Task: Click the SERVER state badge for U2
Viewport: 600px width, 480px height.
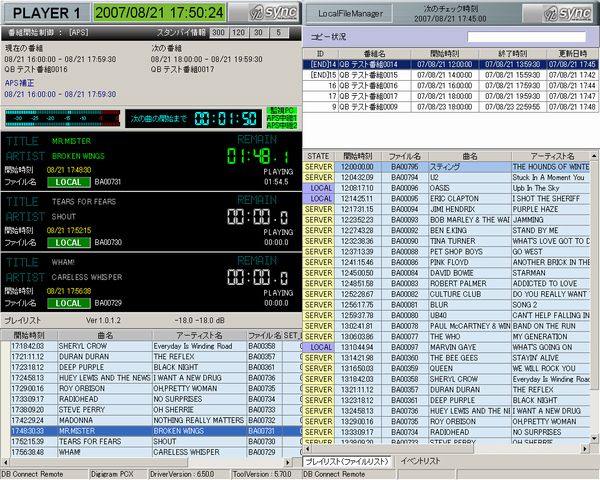Action: click(x=319, y=177)
